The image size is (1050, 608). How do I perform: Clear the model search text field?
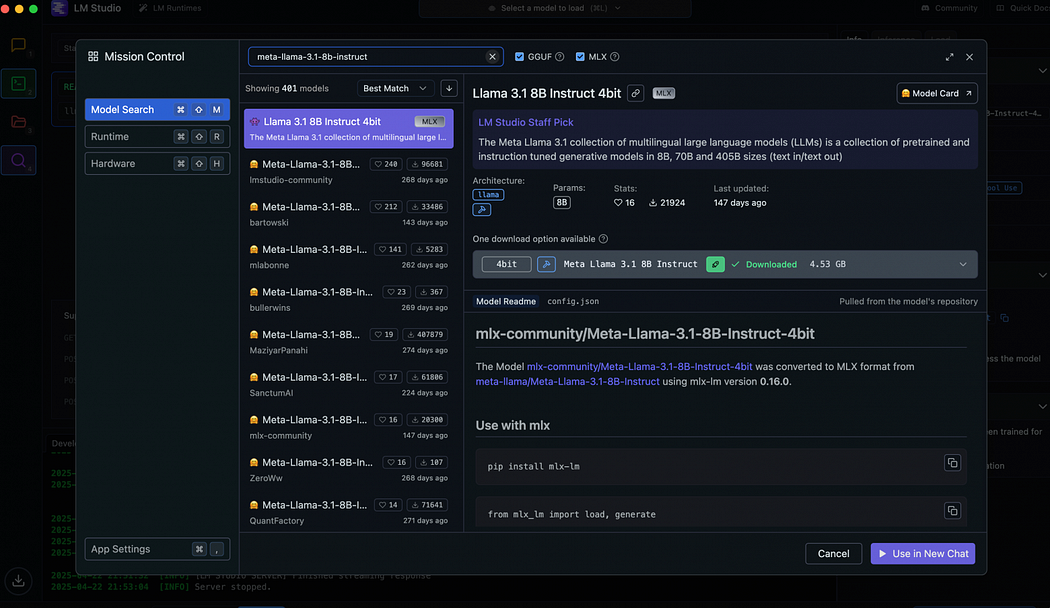[492, 57]
